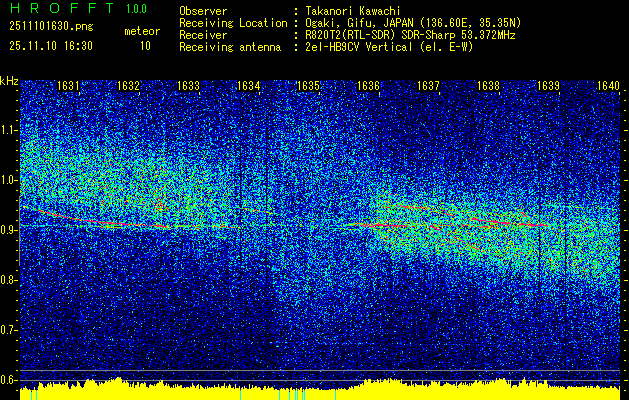This screenshot has height=400, width=629.
Task: Click the HROFFT 1.0.0 title text
Action: (x=78, y=8)
